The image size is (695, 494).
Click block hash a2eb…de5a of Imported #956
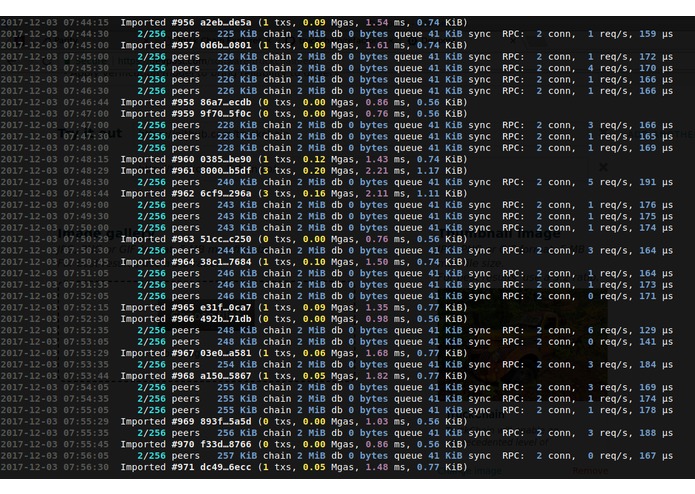pyautogui.click(x=226, y=22)
